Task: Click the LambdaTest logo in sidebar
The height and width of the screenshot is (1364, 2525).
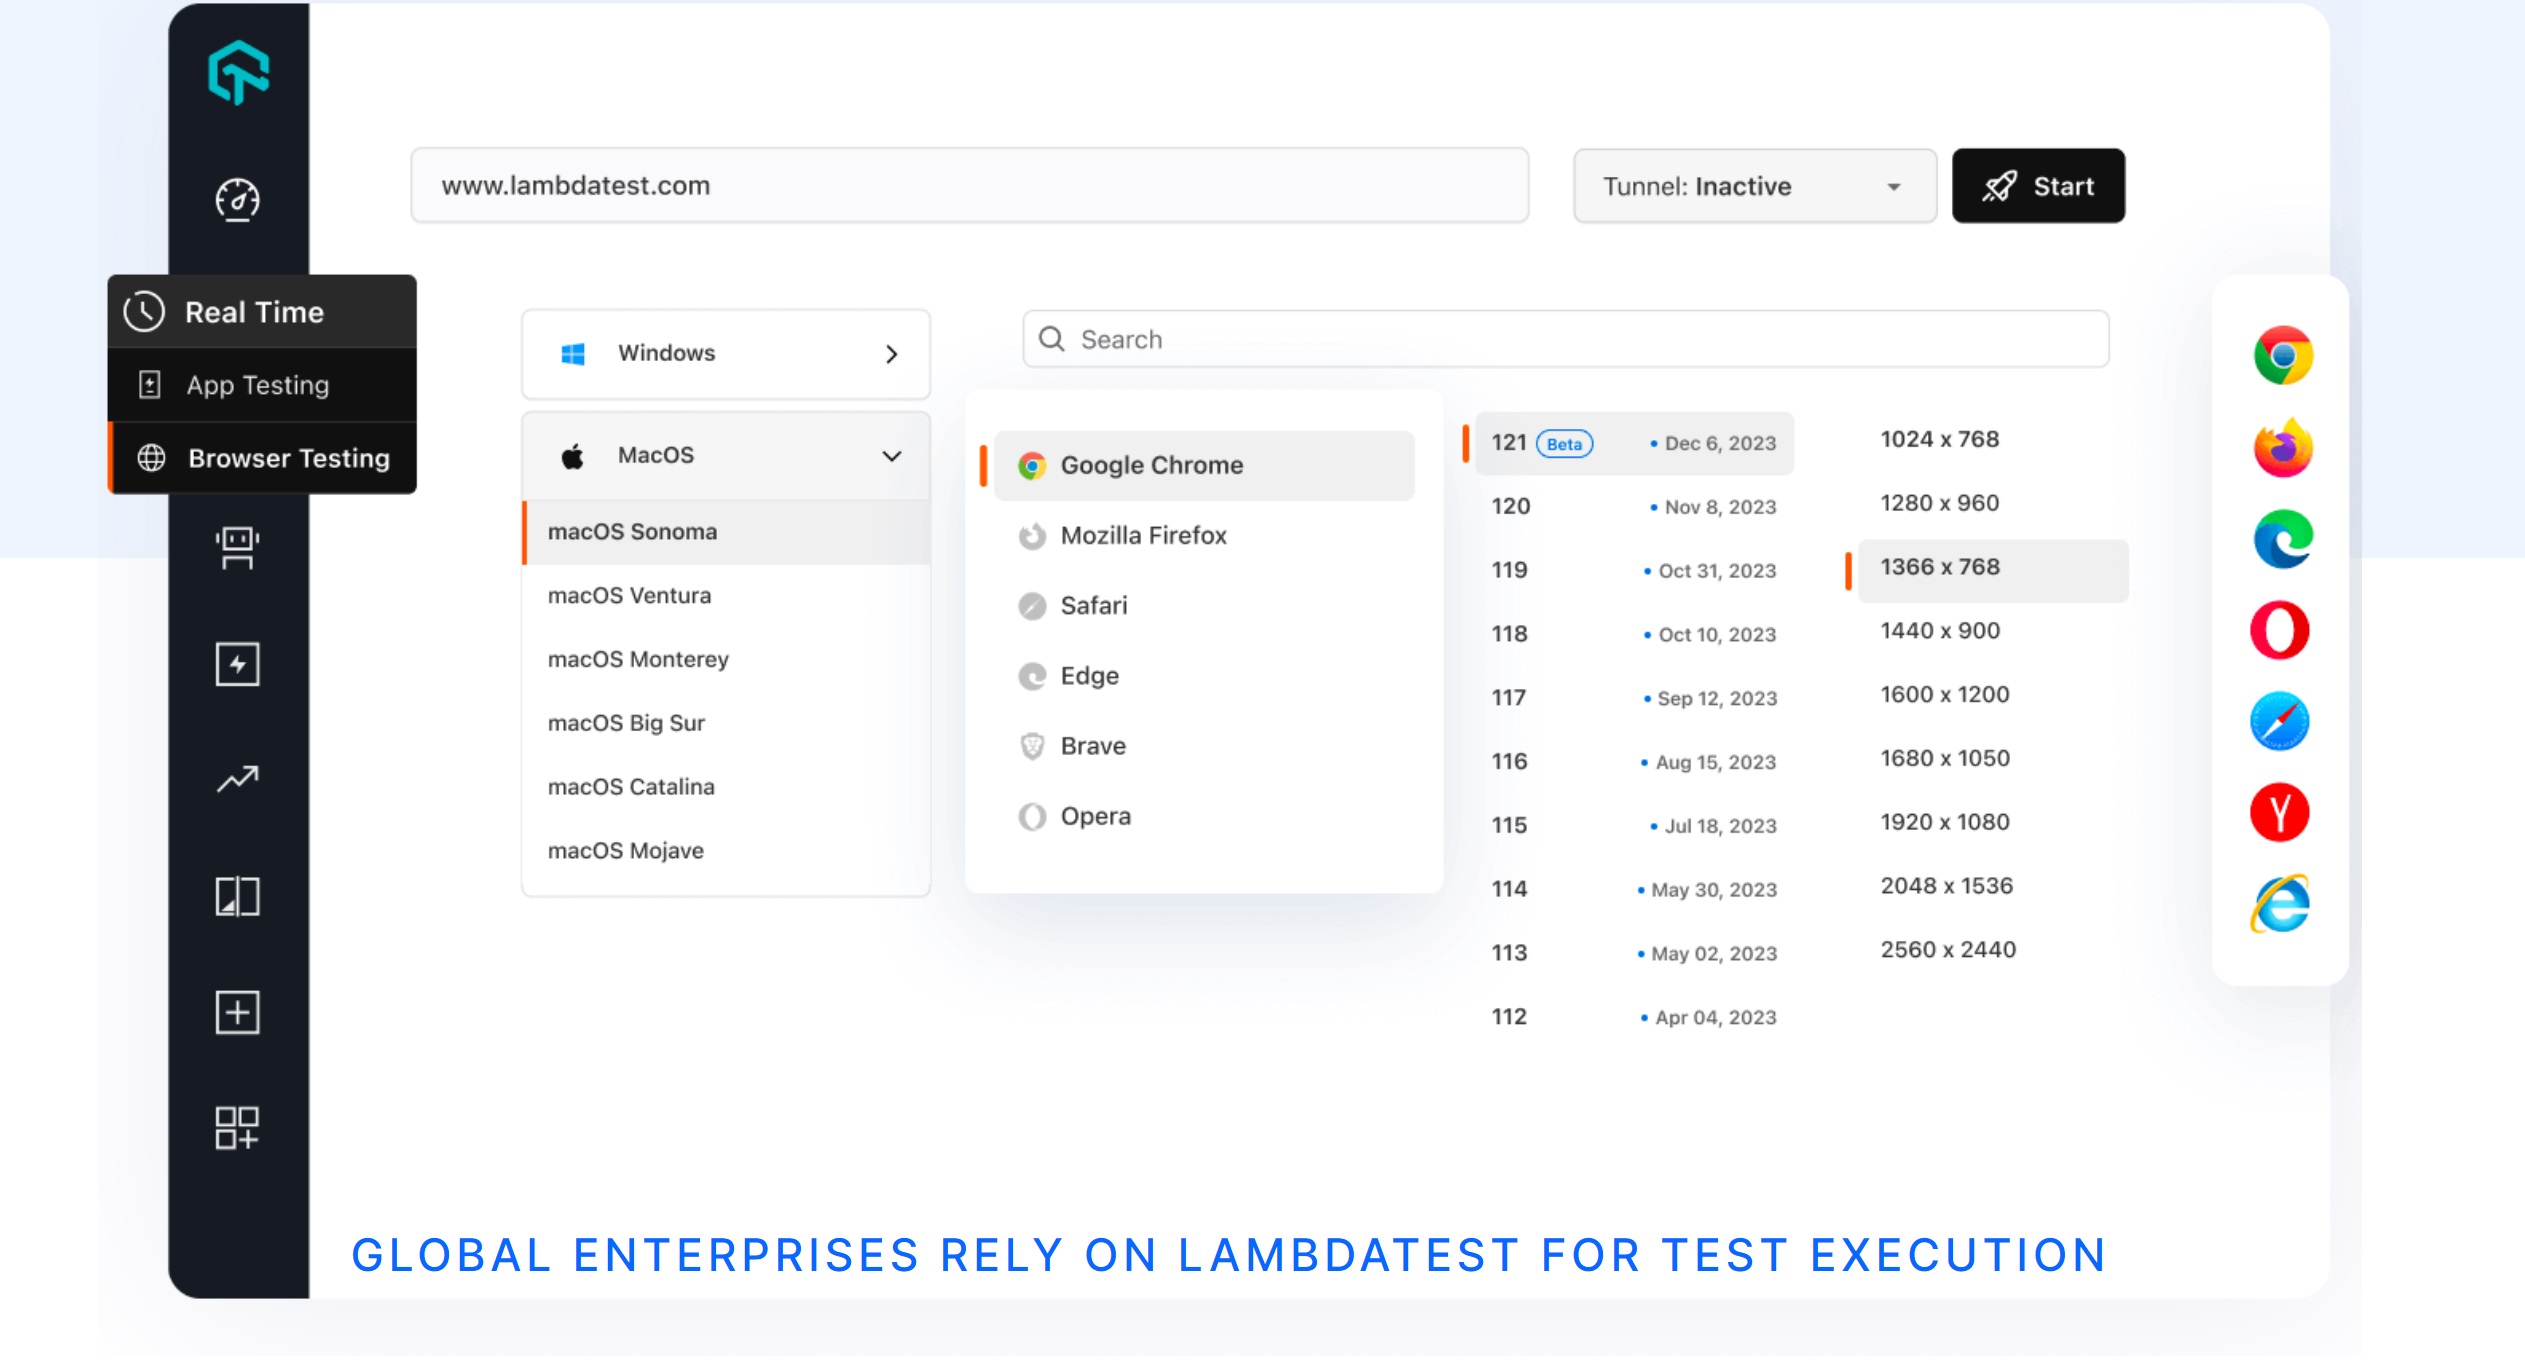Action: 238,72
